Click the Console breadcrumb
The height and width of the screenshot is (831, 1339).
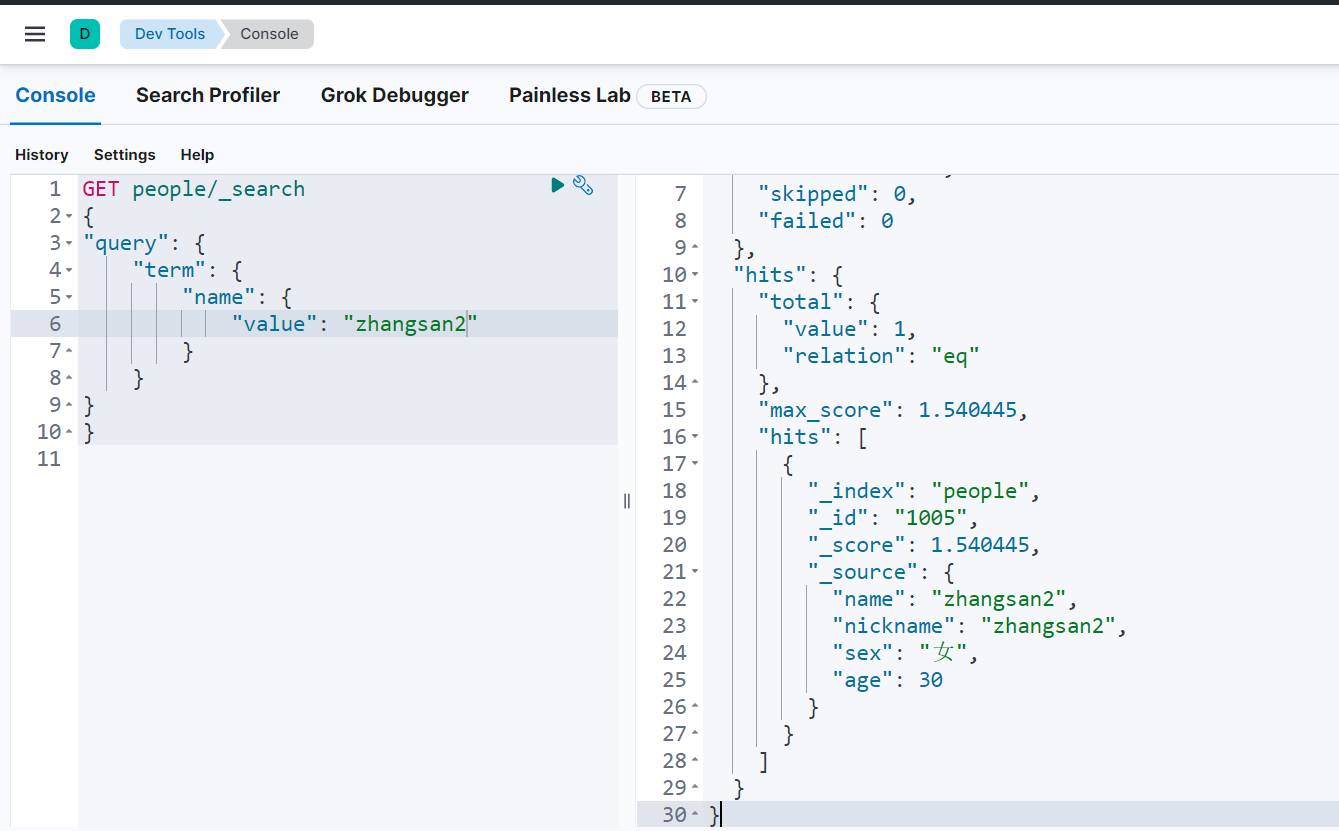[269, 34]
